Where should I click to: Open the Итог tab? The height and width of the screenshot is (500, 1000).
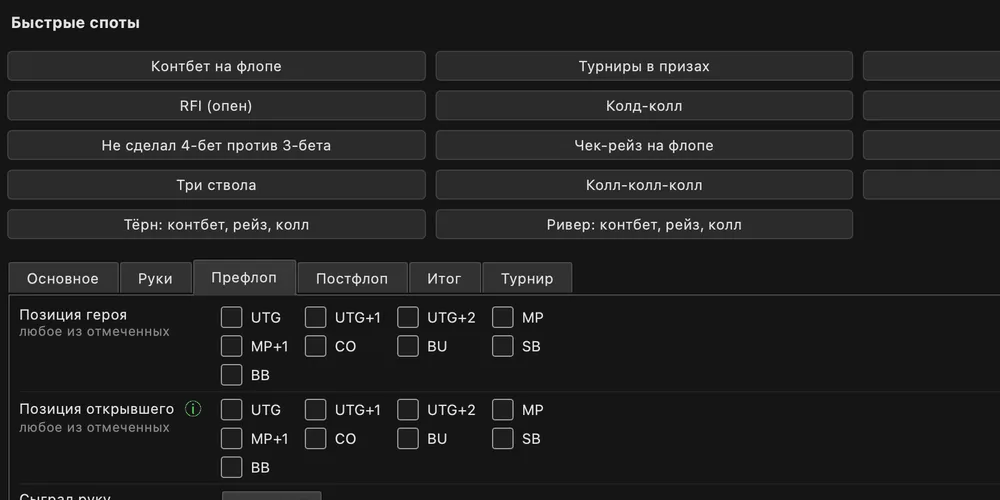445,278
